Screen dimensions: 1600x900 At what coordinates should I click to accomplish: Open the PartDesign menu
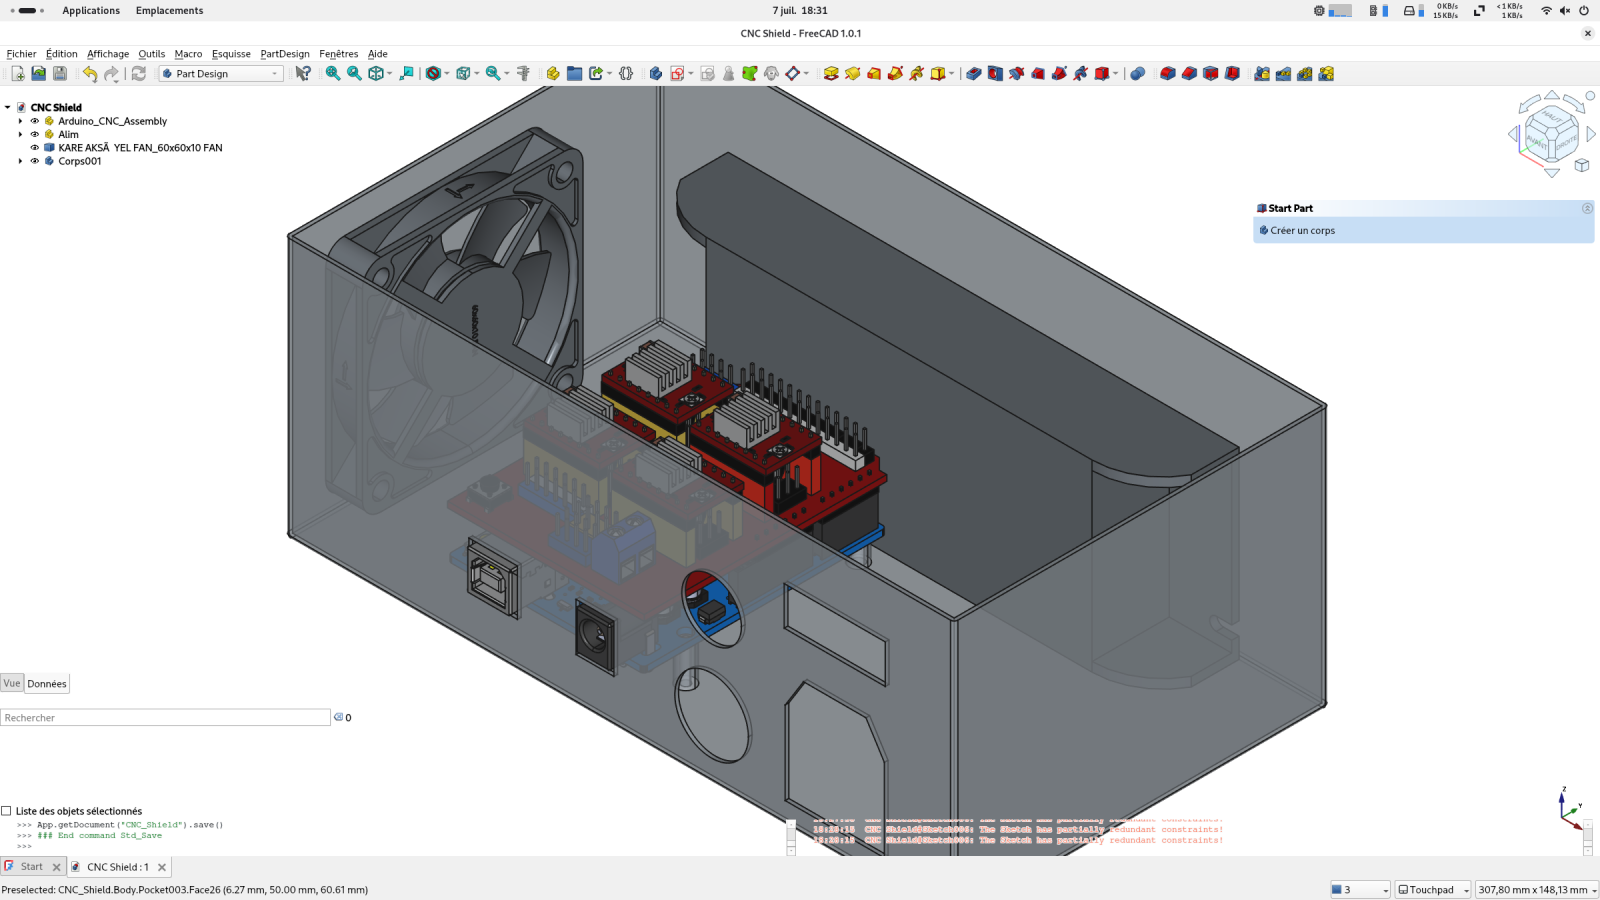coord(285,54)
